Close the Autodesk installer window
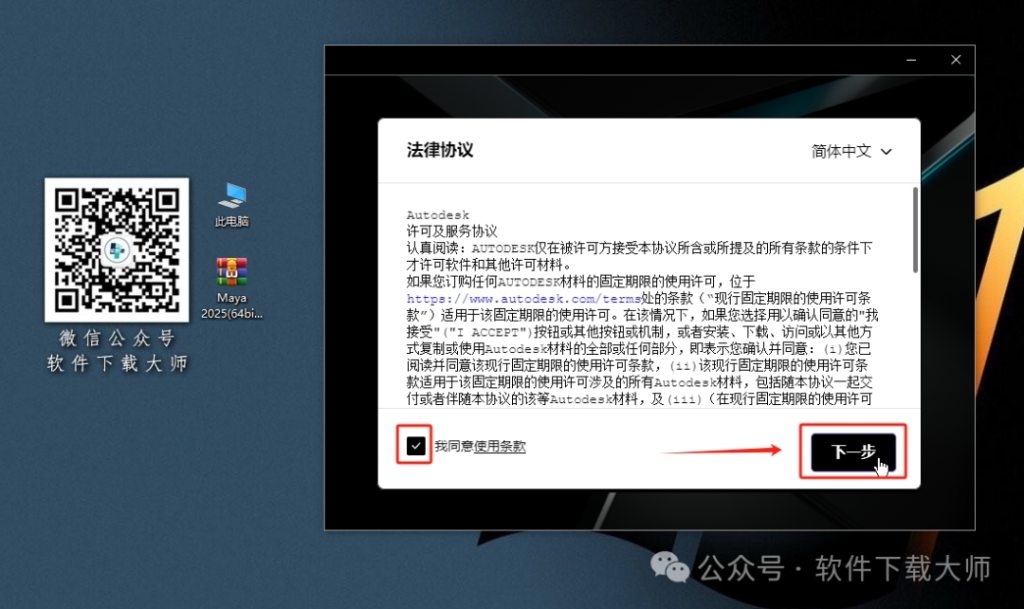This screenshot has height=609, width=1024. (956, 60)
